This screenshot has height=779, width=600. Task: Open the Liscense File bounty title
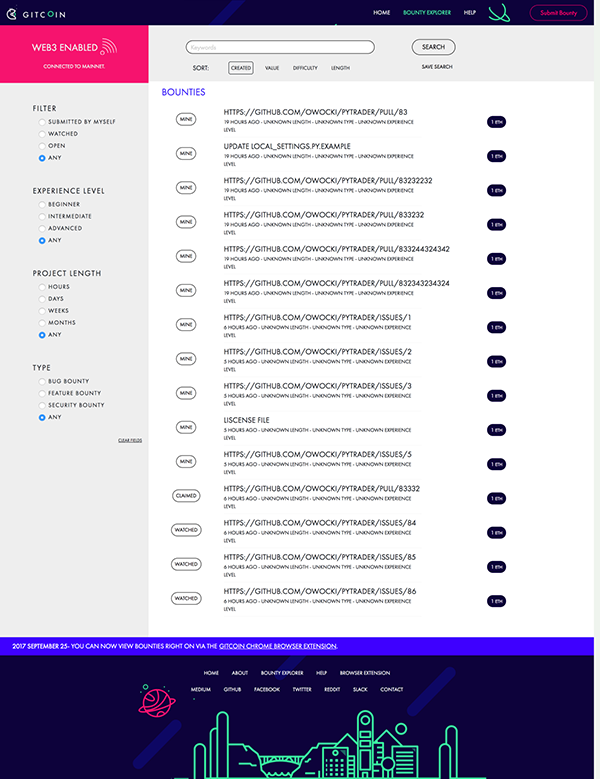(246, 420)
